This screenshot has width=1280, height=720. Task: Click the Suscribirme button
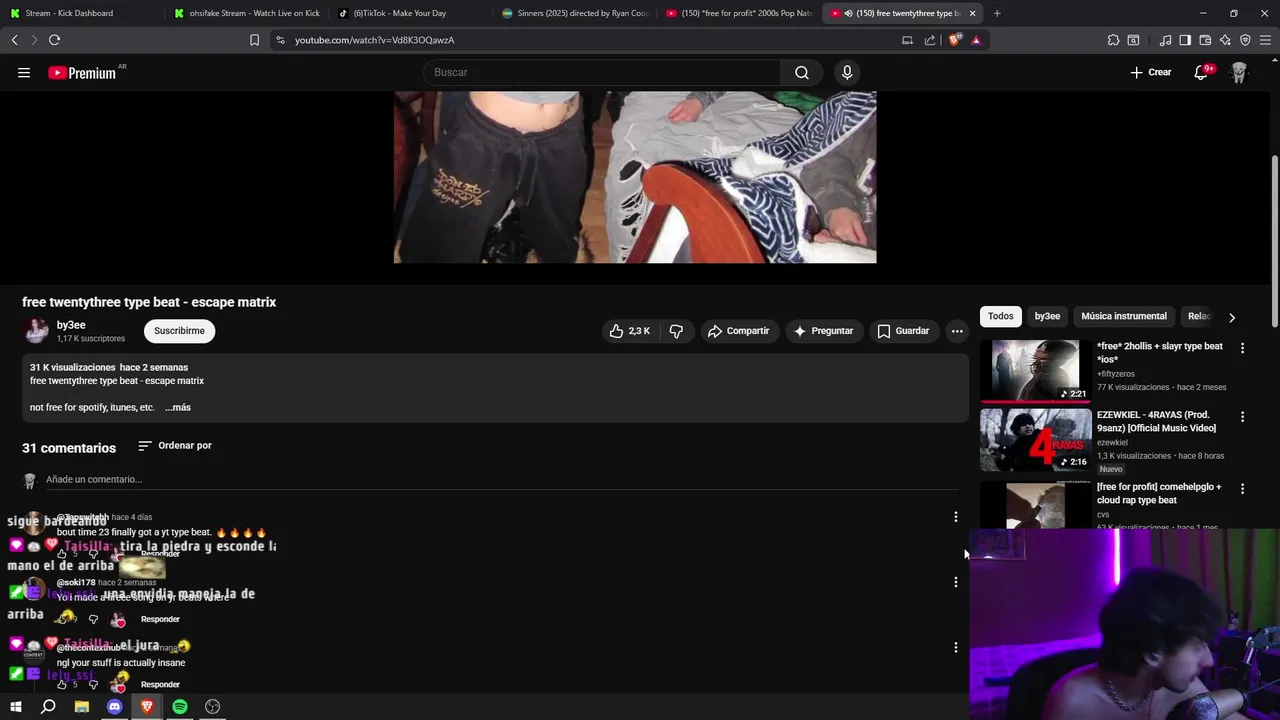tap(179, 331)
